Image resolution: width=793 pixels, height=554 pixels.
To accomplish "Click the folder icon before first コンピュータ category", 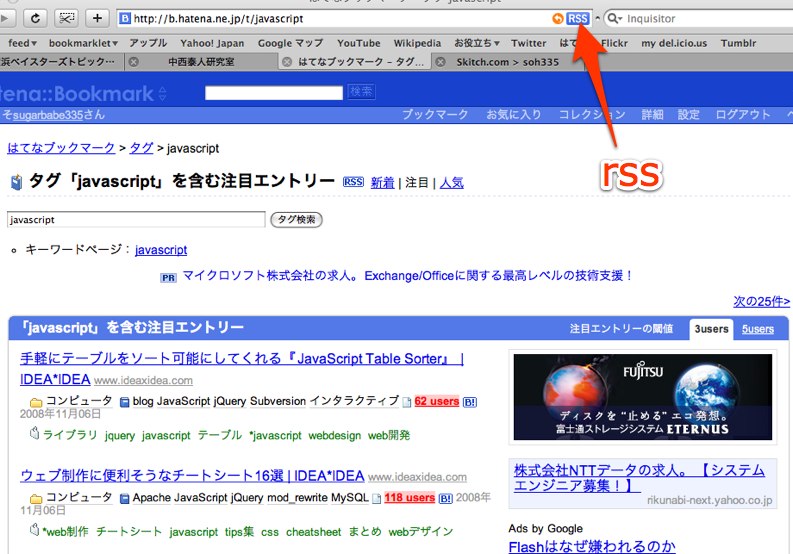I will click(36, 402).
